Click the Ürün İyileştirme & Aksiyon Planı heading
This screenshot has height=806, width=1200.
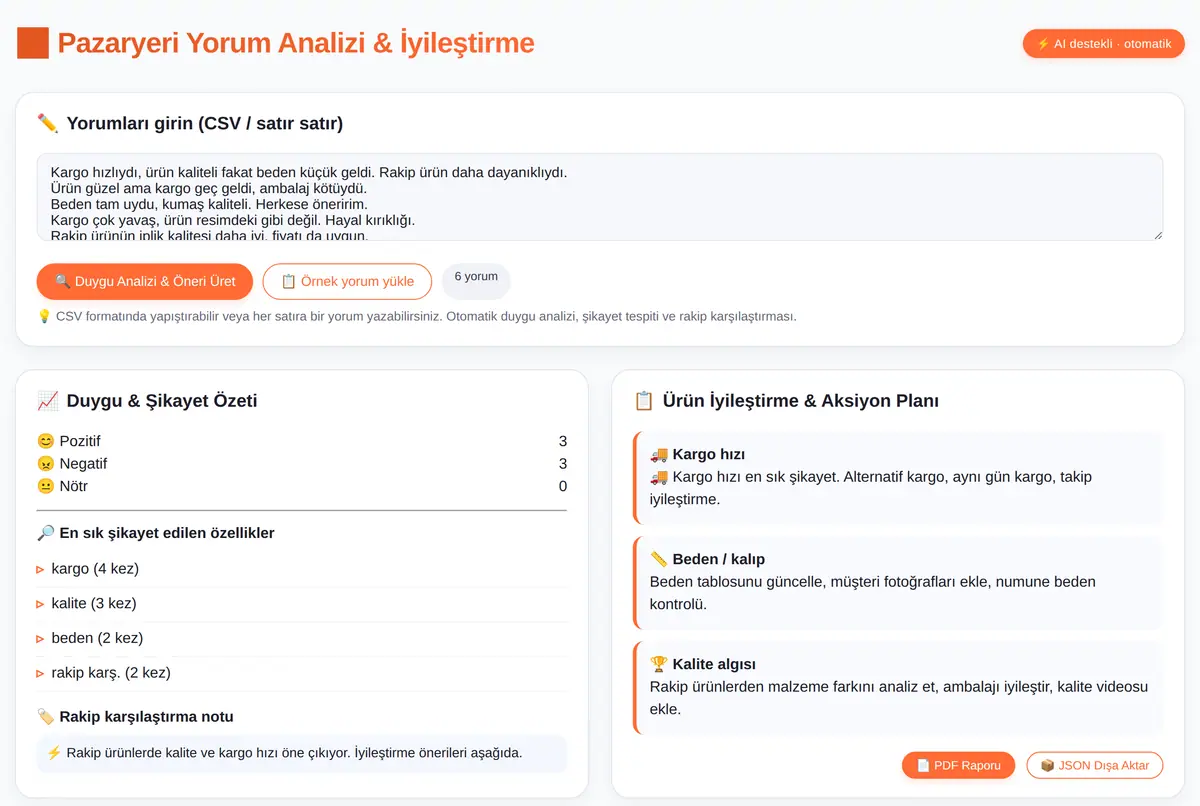pyautogui.click(x=801, y=401)
